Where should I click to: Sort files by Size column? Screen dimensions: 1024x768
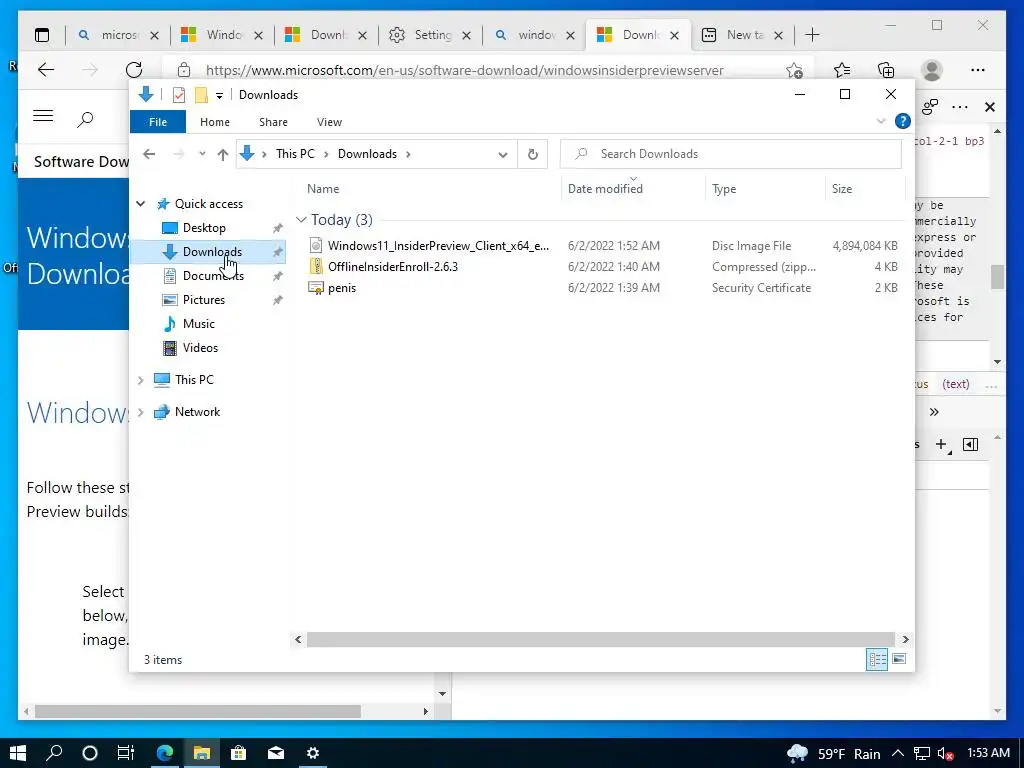click(841, 189)
